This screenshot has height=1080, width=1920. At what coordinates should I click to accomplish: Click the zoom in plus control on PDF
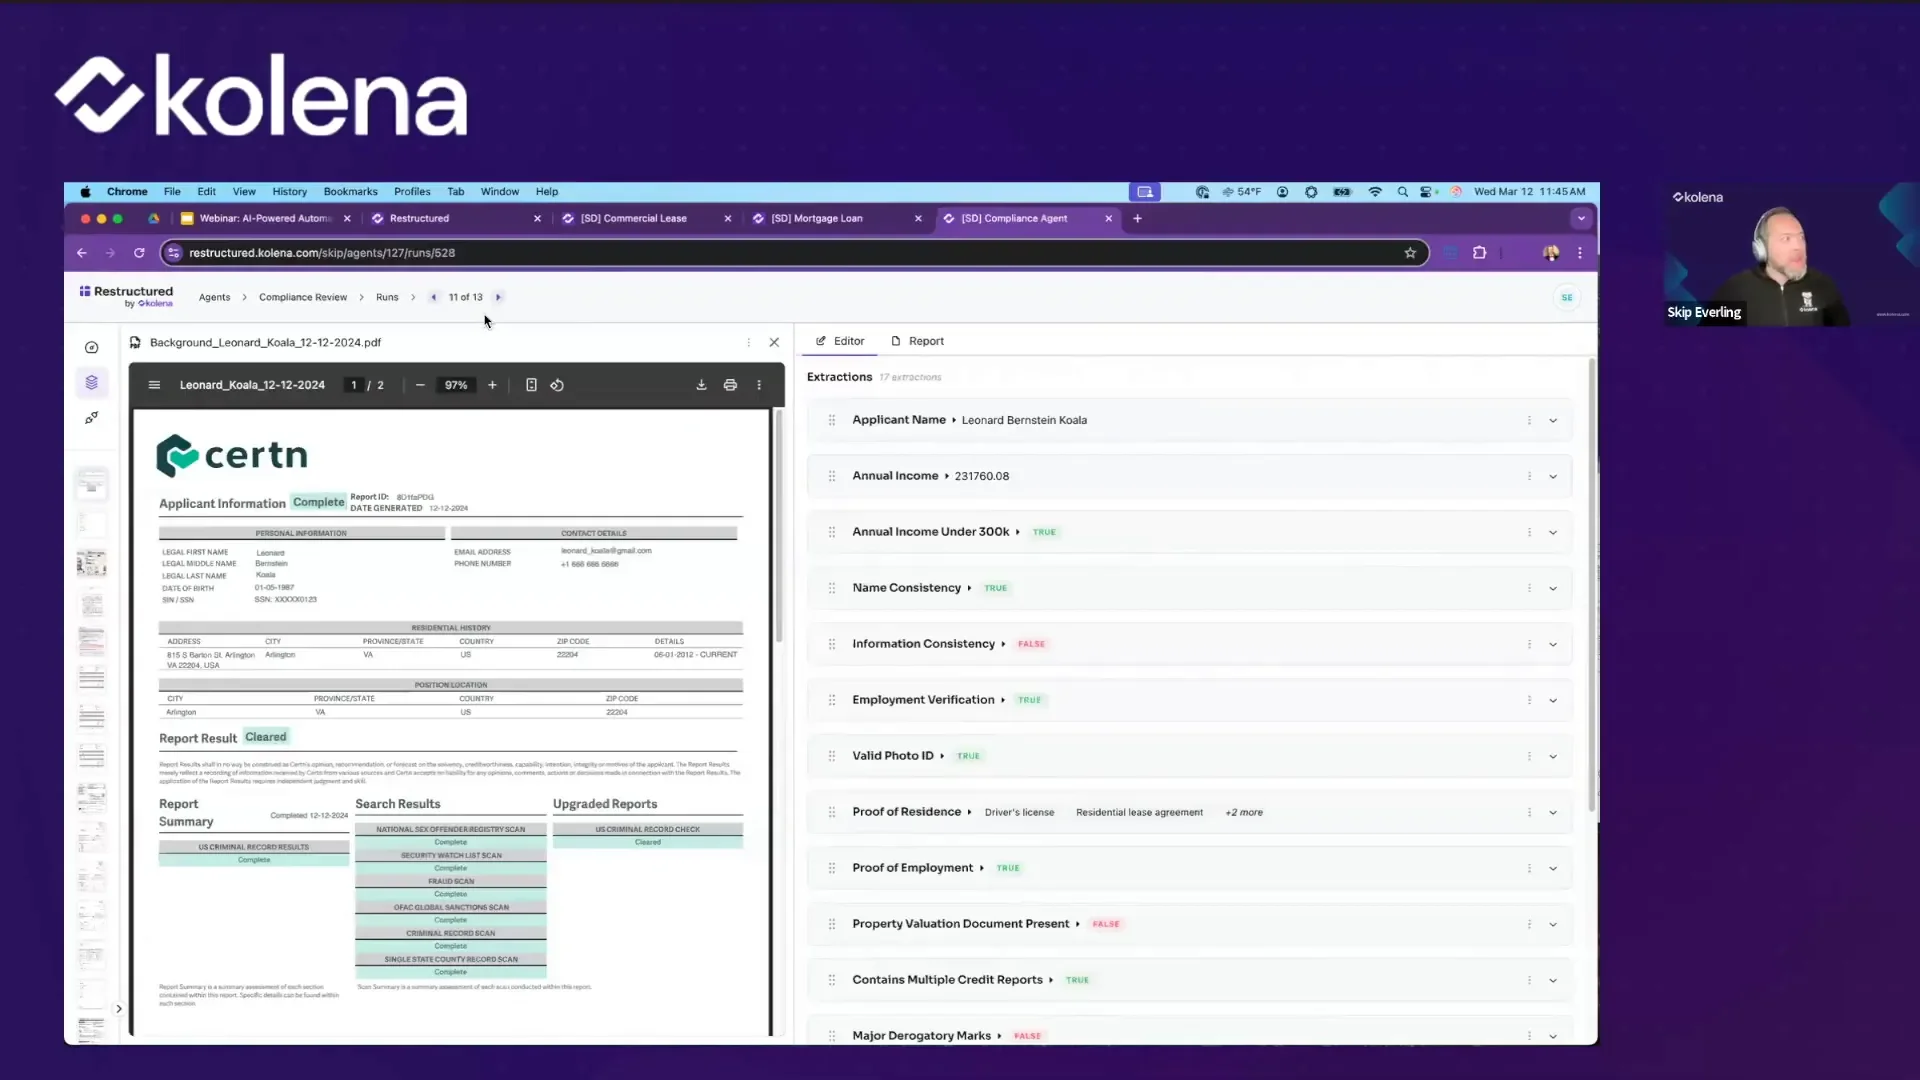[492, 384]
